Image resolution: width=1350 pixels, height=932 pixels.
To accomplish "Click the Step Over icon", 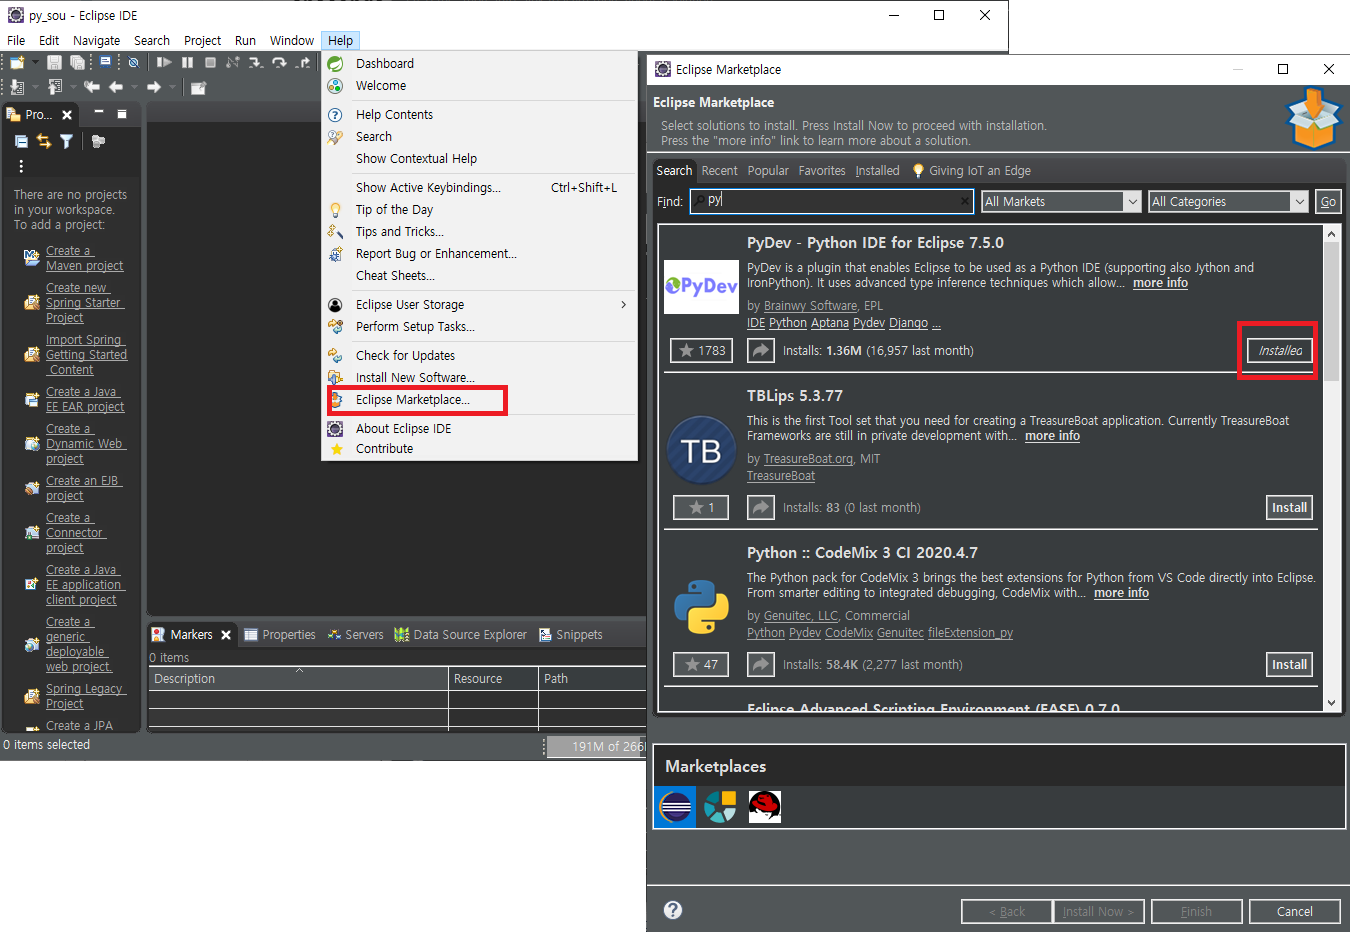I will coord(279,62).
